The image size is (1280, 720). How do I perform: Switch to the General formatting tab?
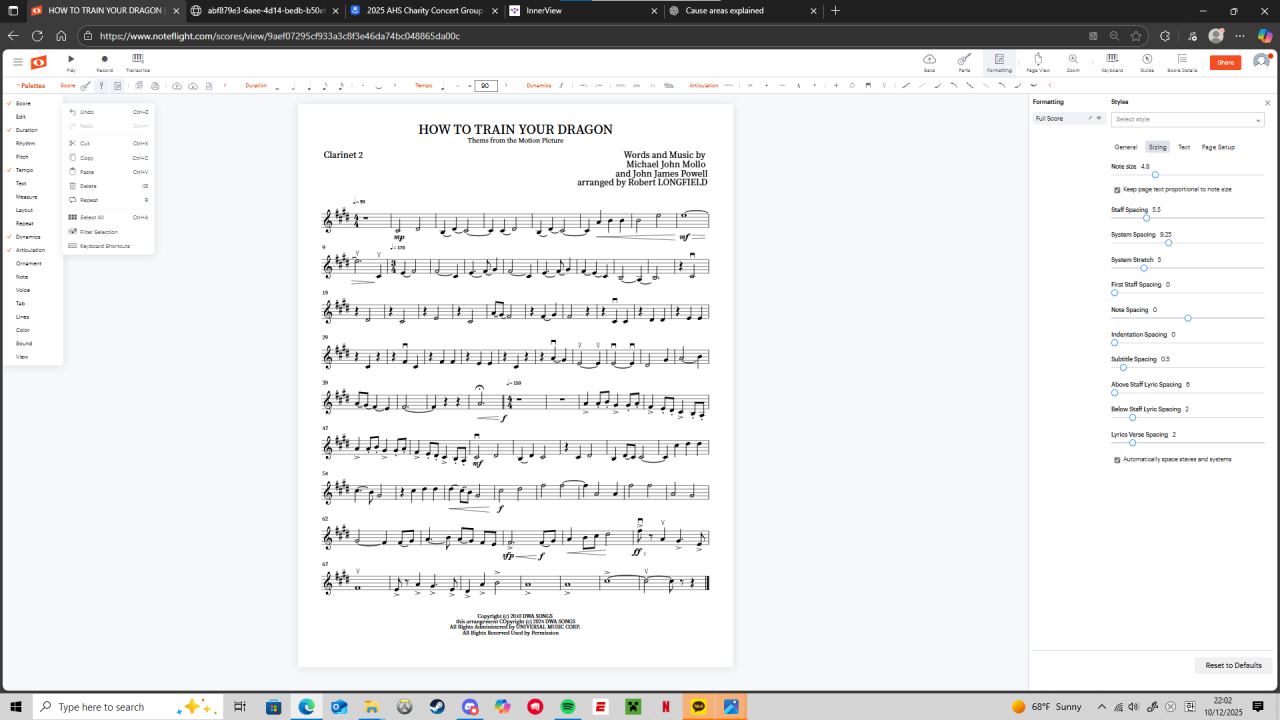click(x=1126, y=147)
